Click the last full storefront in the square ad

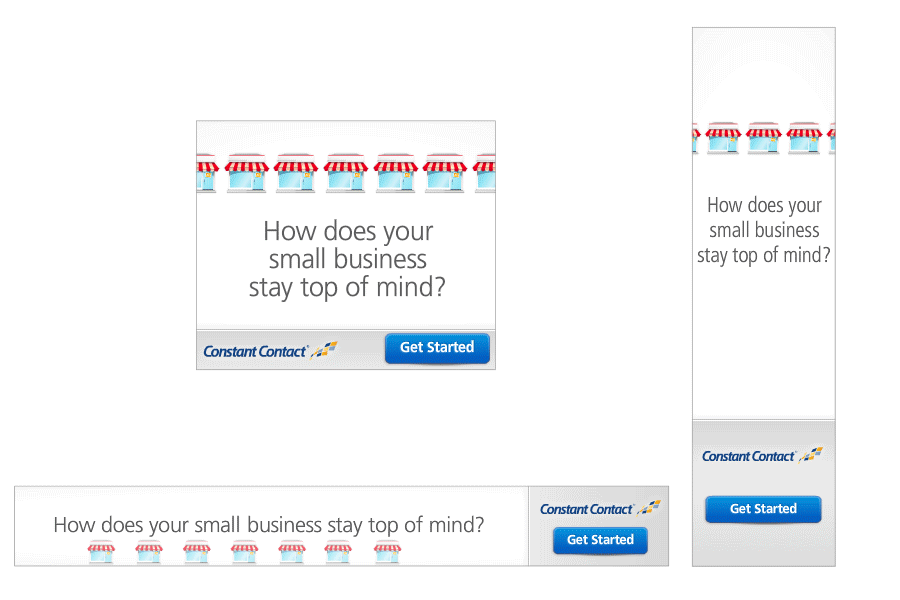445,172
